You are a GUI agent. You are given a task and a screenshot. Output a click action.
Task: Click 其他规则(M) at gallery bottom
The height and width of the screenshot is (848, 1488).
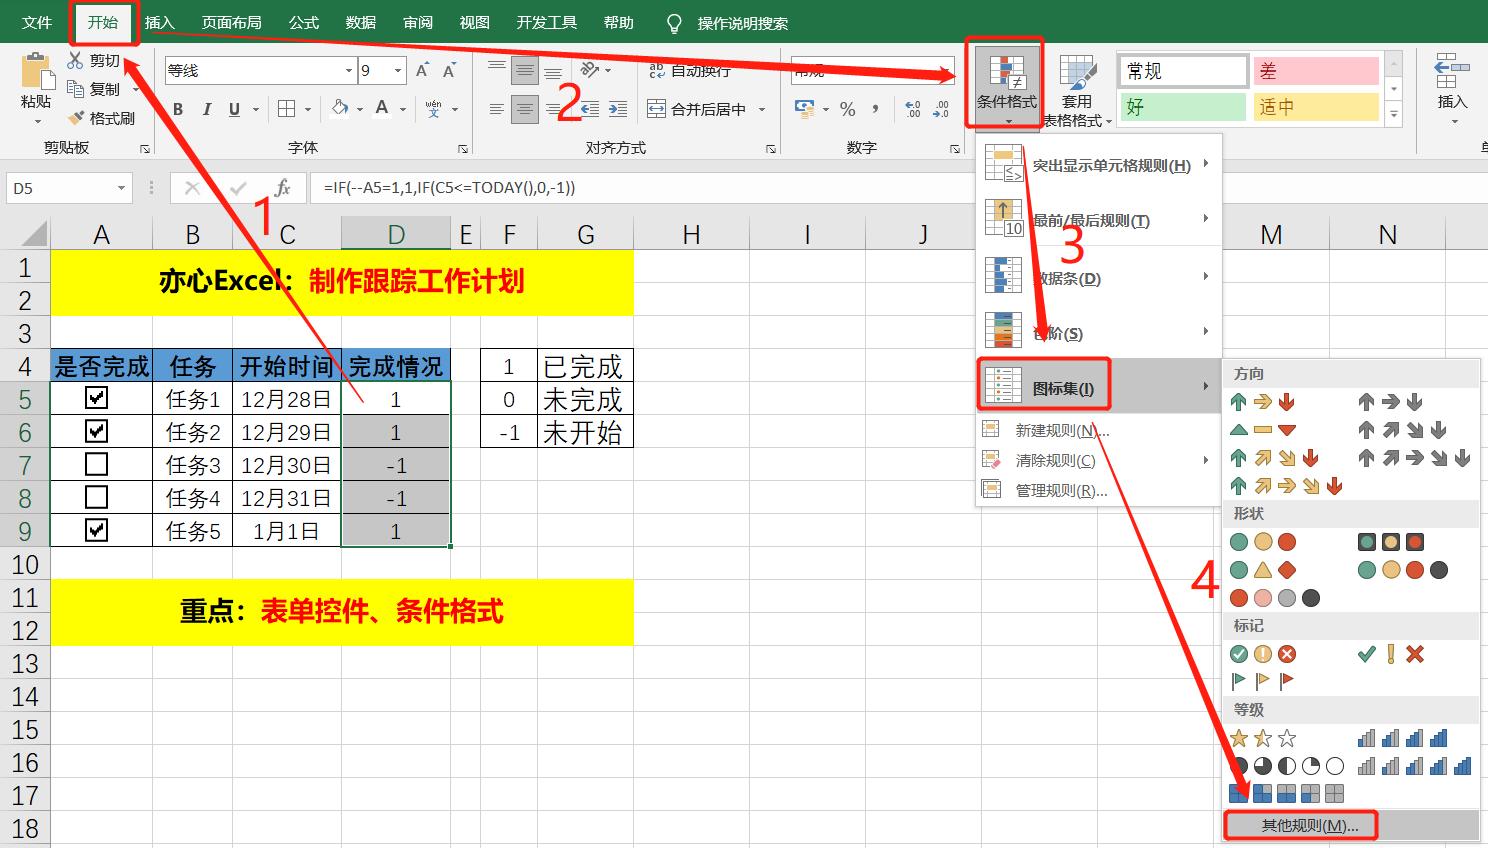coord(1300,825)
